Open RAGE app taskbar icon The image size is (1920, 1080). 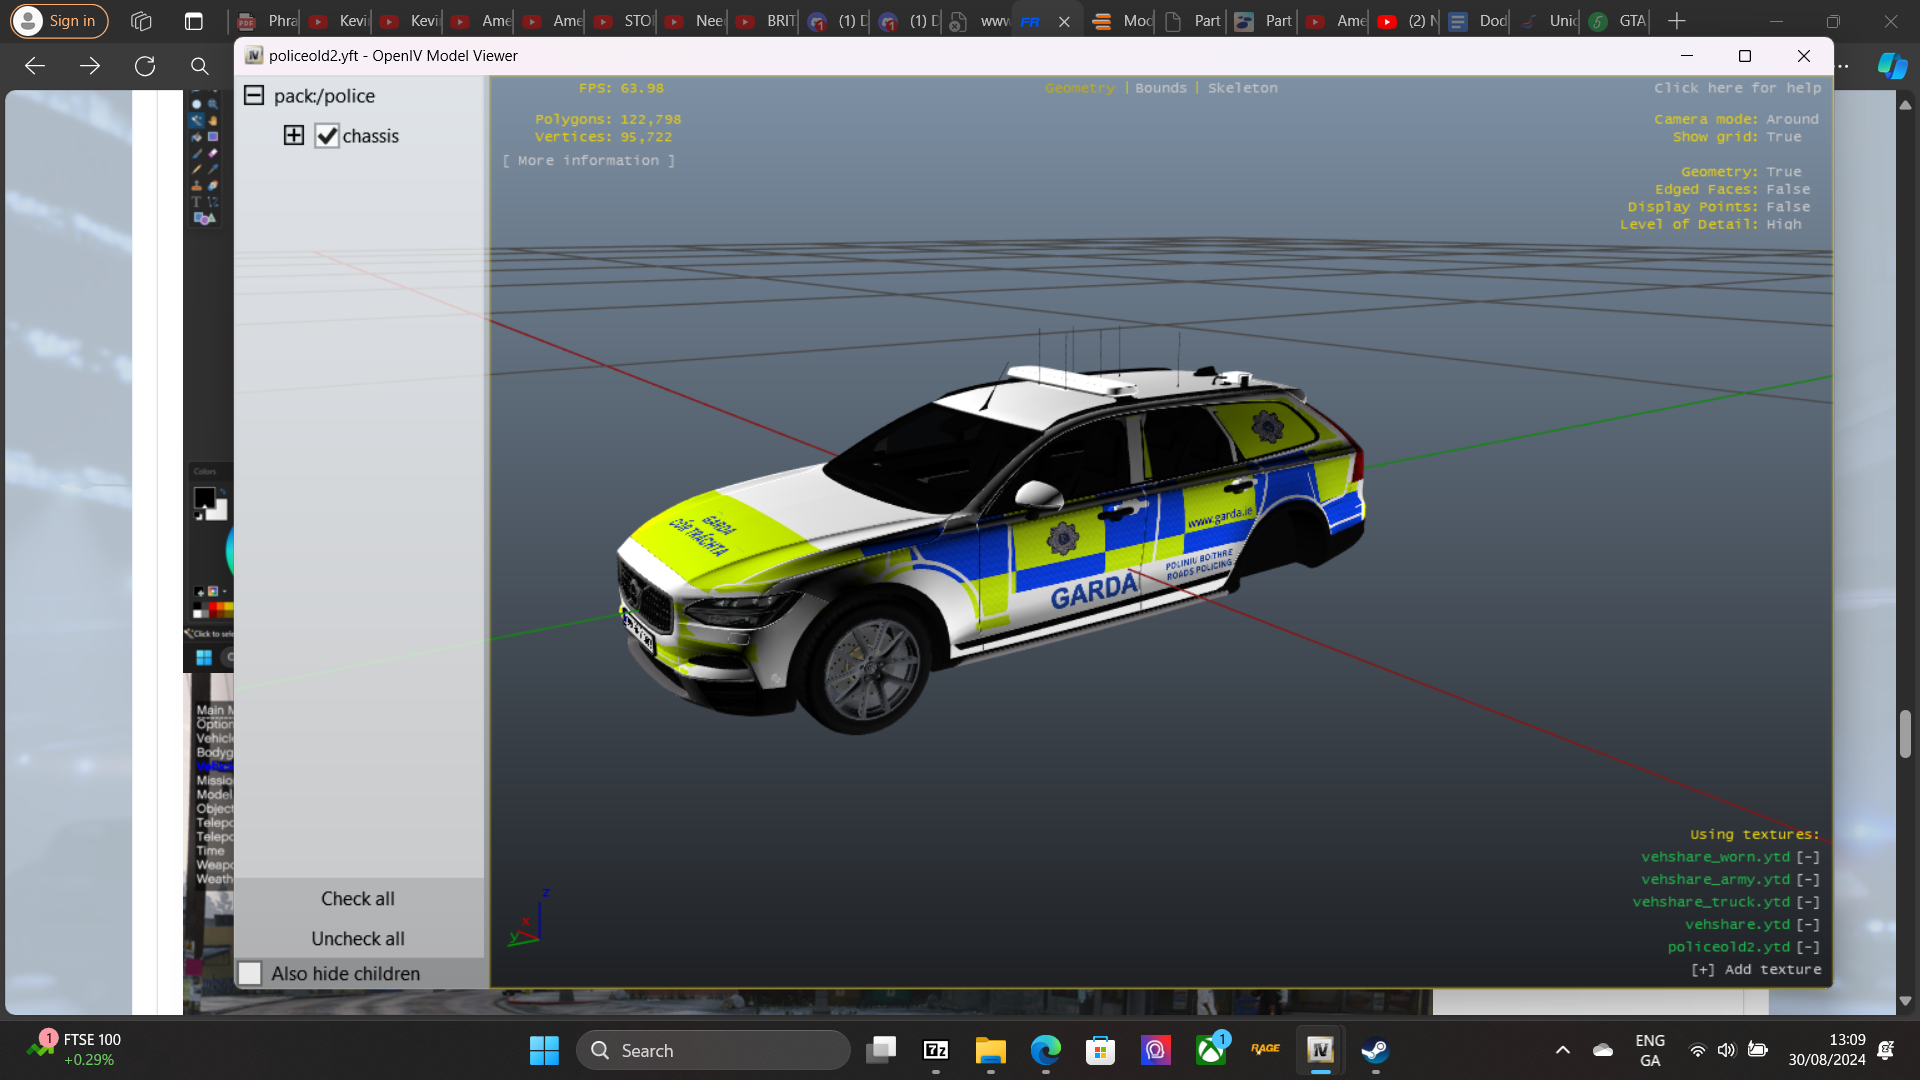[1265, 1050]
